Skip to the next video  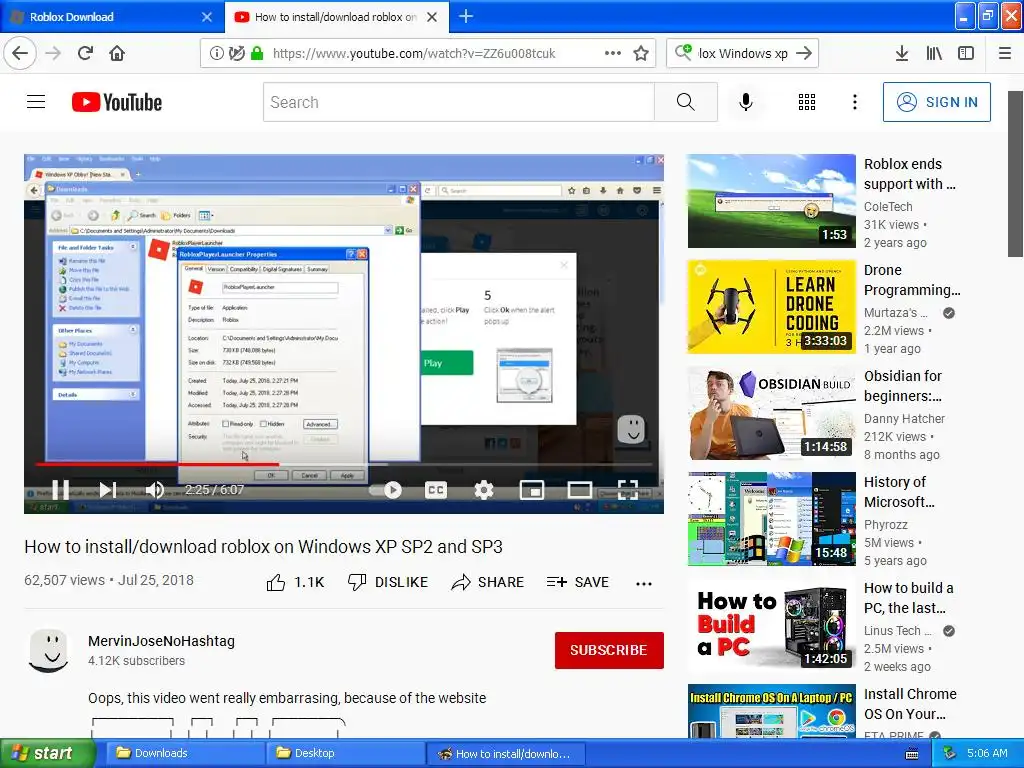(108, 489)
